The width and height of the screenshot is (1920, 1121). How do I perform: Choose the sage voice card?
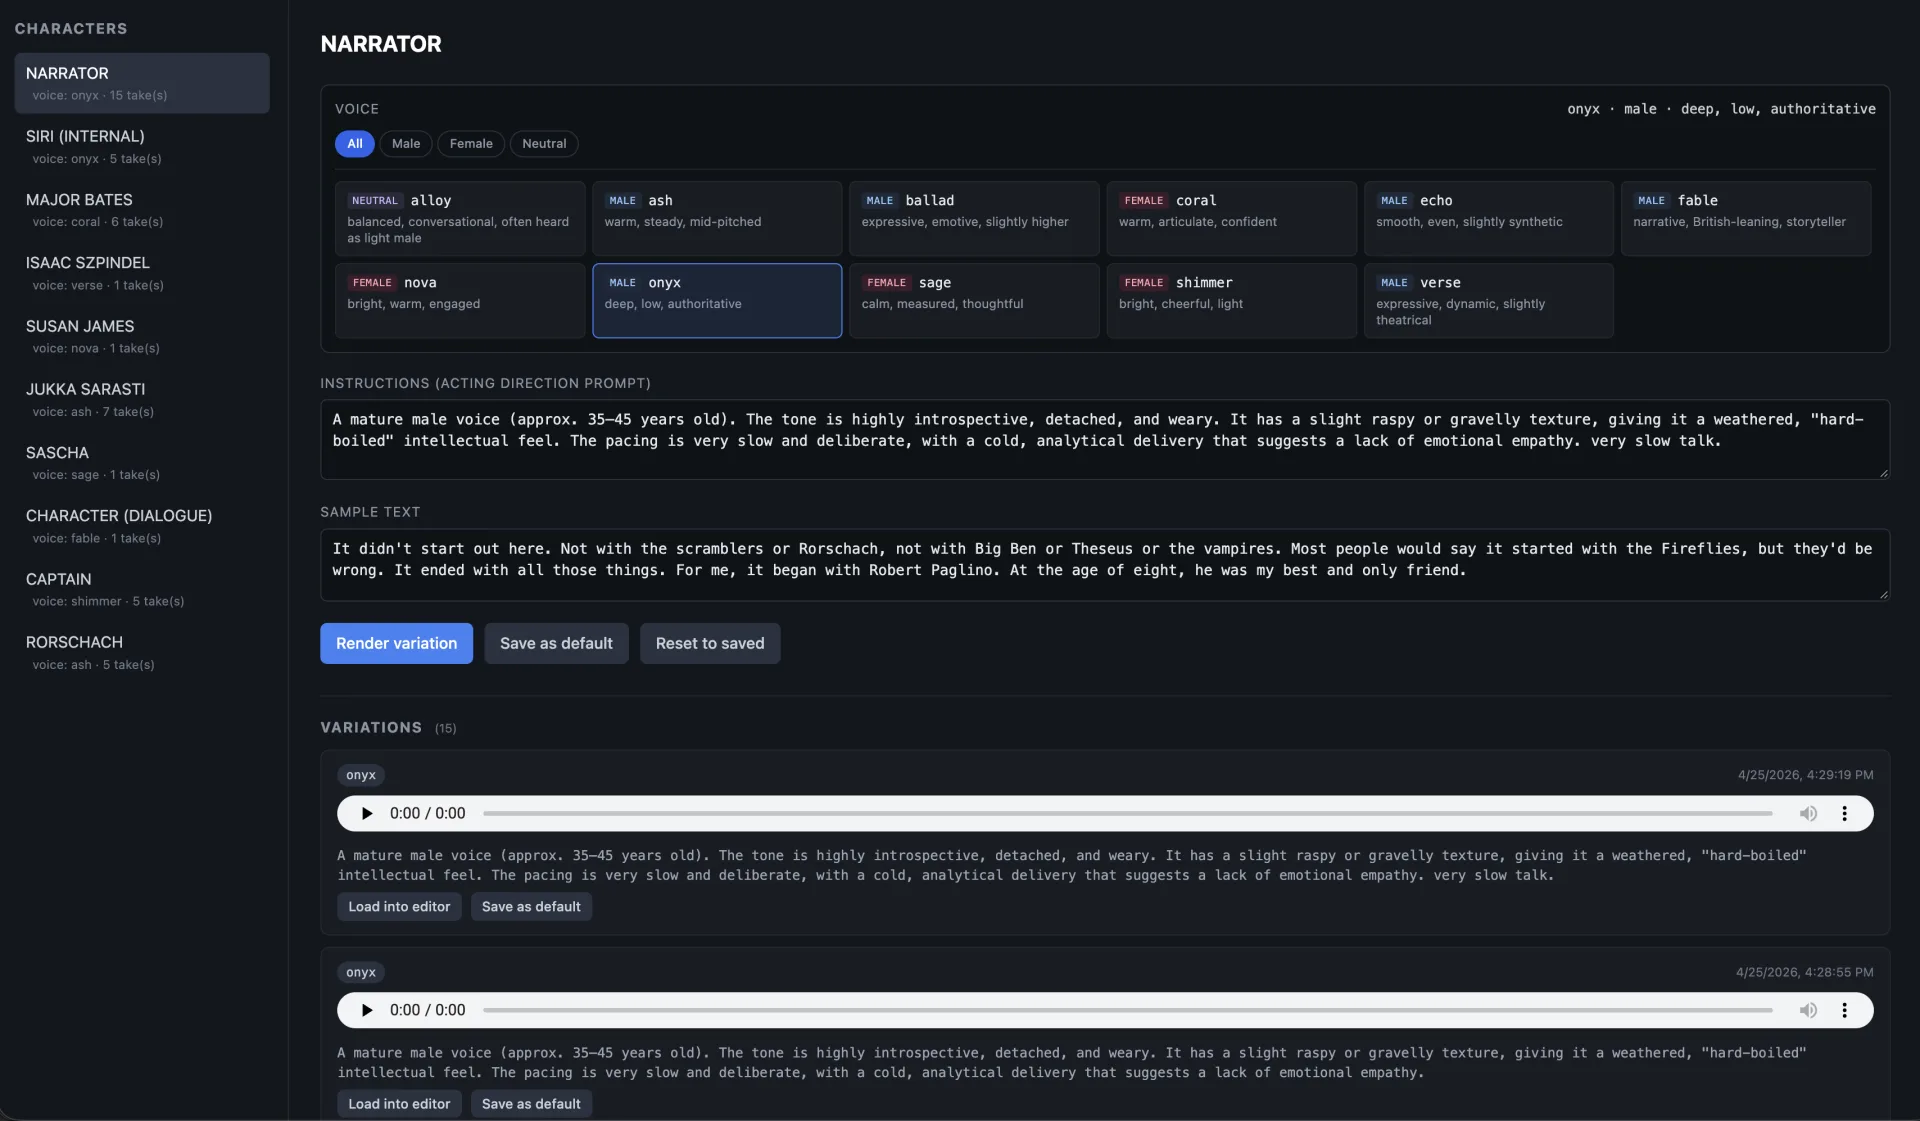[974, 300]
